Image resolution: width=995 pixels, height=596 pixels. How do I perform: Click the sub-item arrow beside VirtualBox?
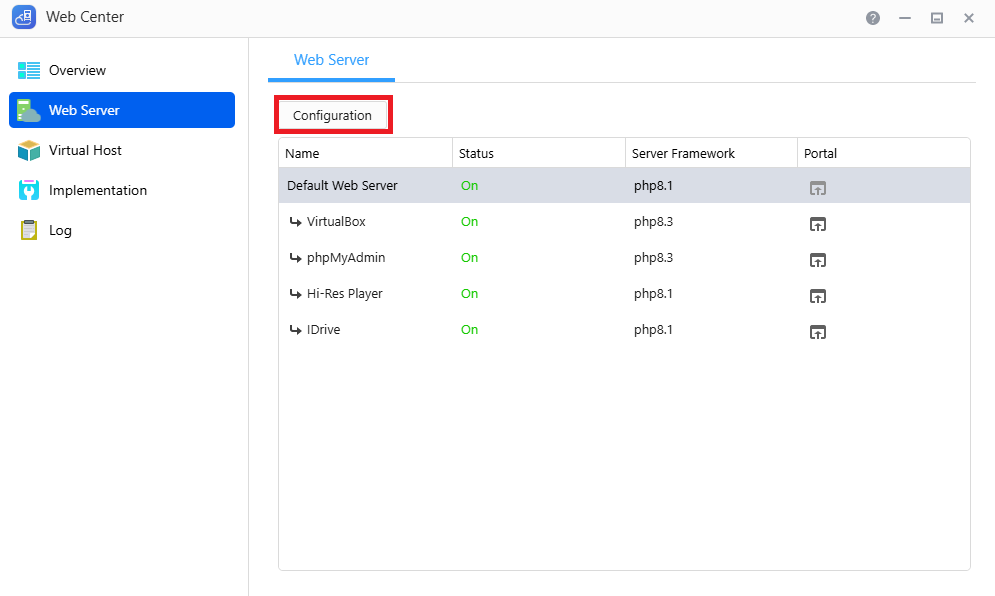tap(295, 222)
